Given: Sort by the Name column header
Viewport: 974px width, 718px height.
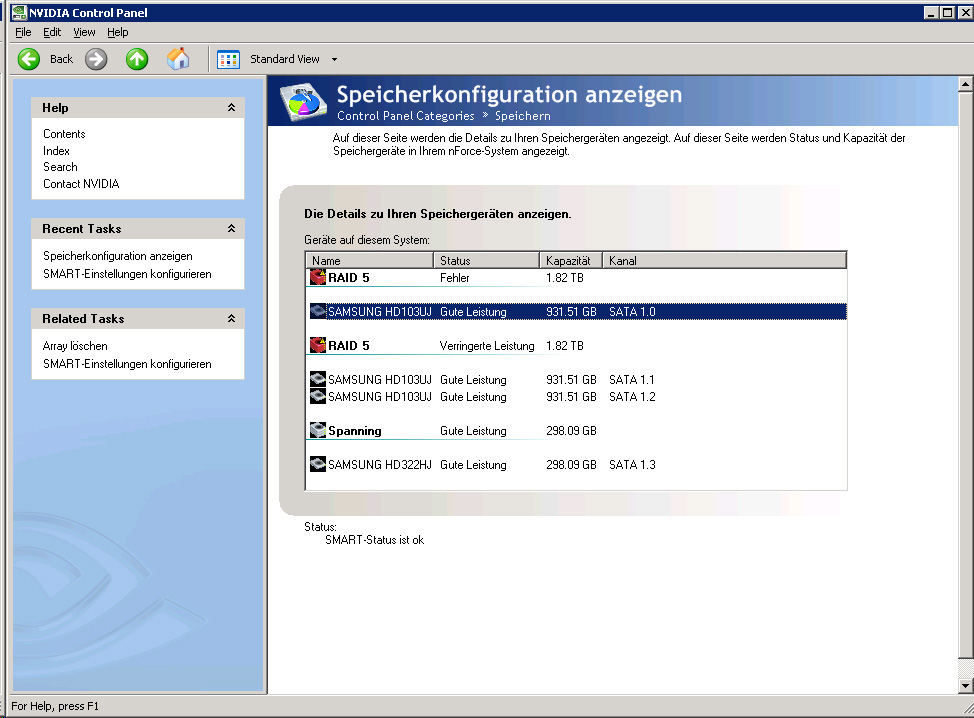Looking at the screenshot, I should click(x=370, y=260).
